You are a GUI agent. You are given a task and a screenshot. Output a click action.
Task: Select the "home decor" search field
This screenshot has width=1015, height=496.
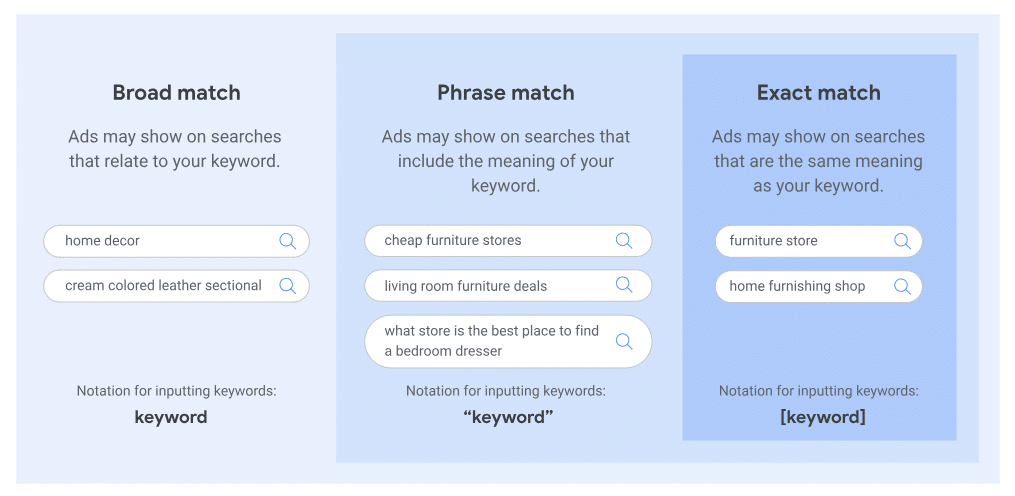160,241
